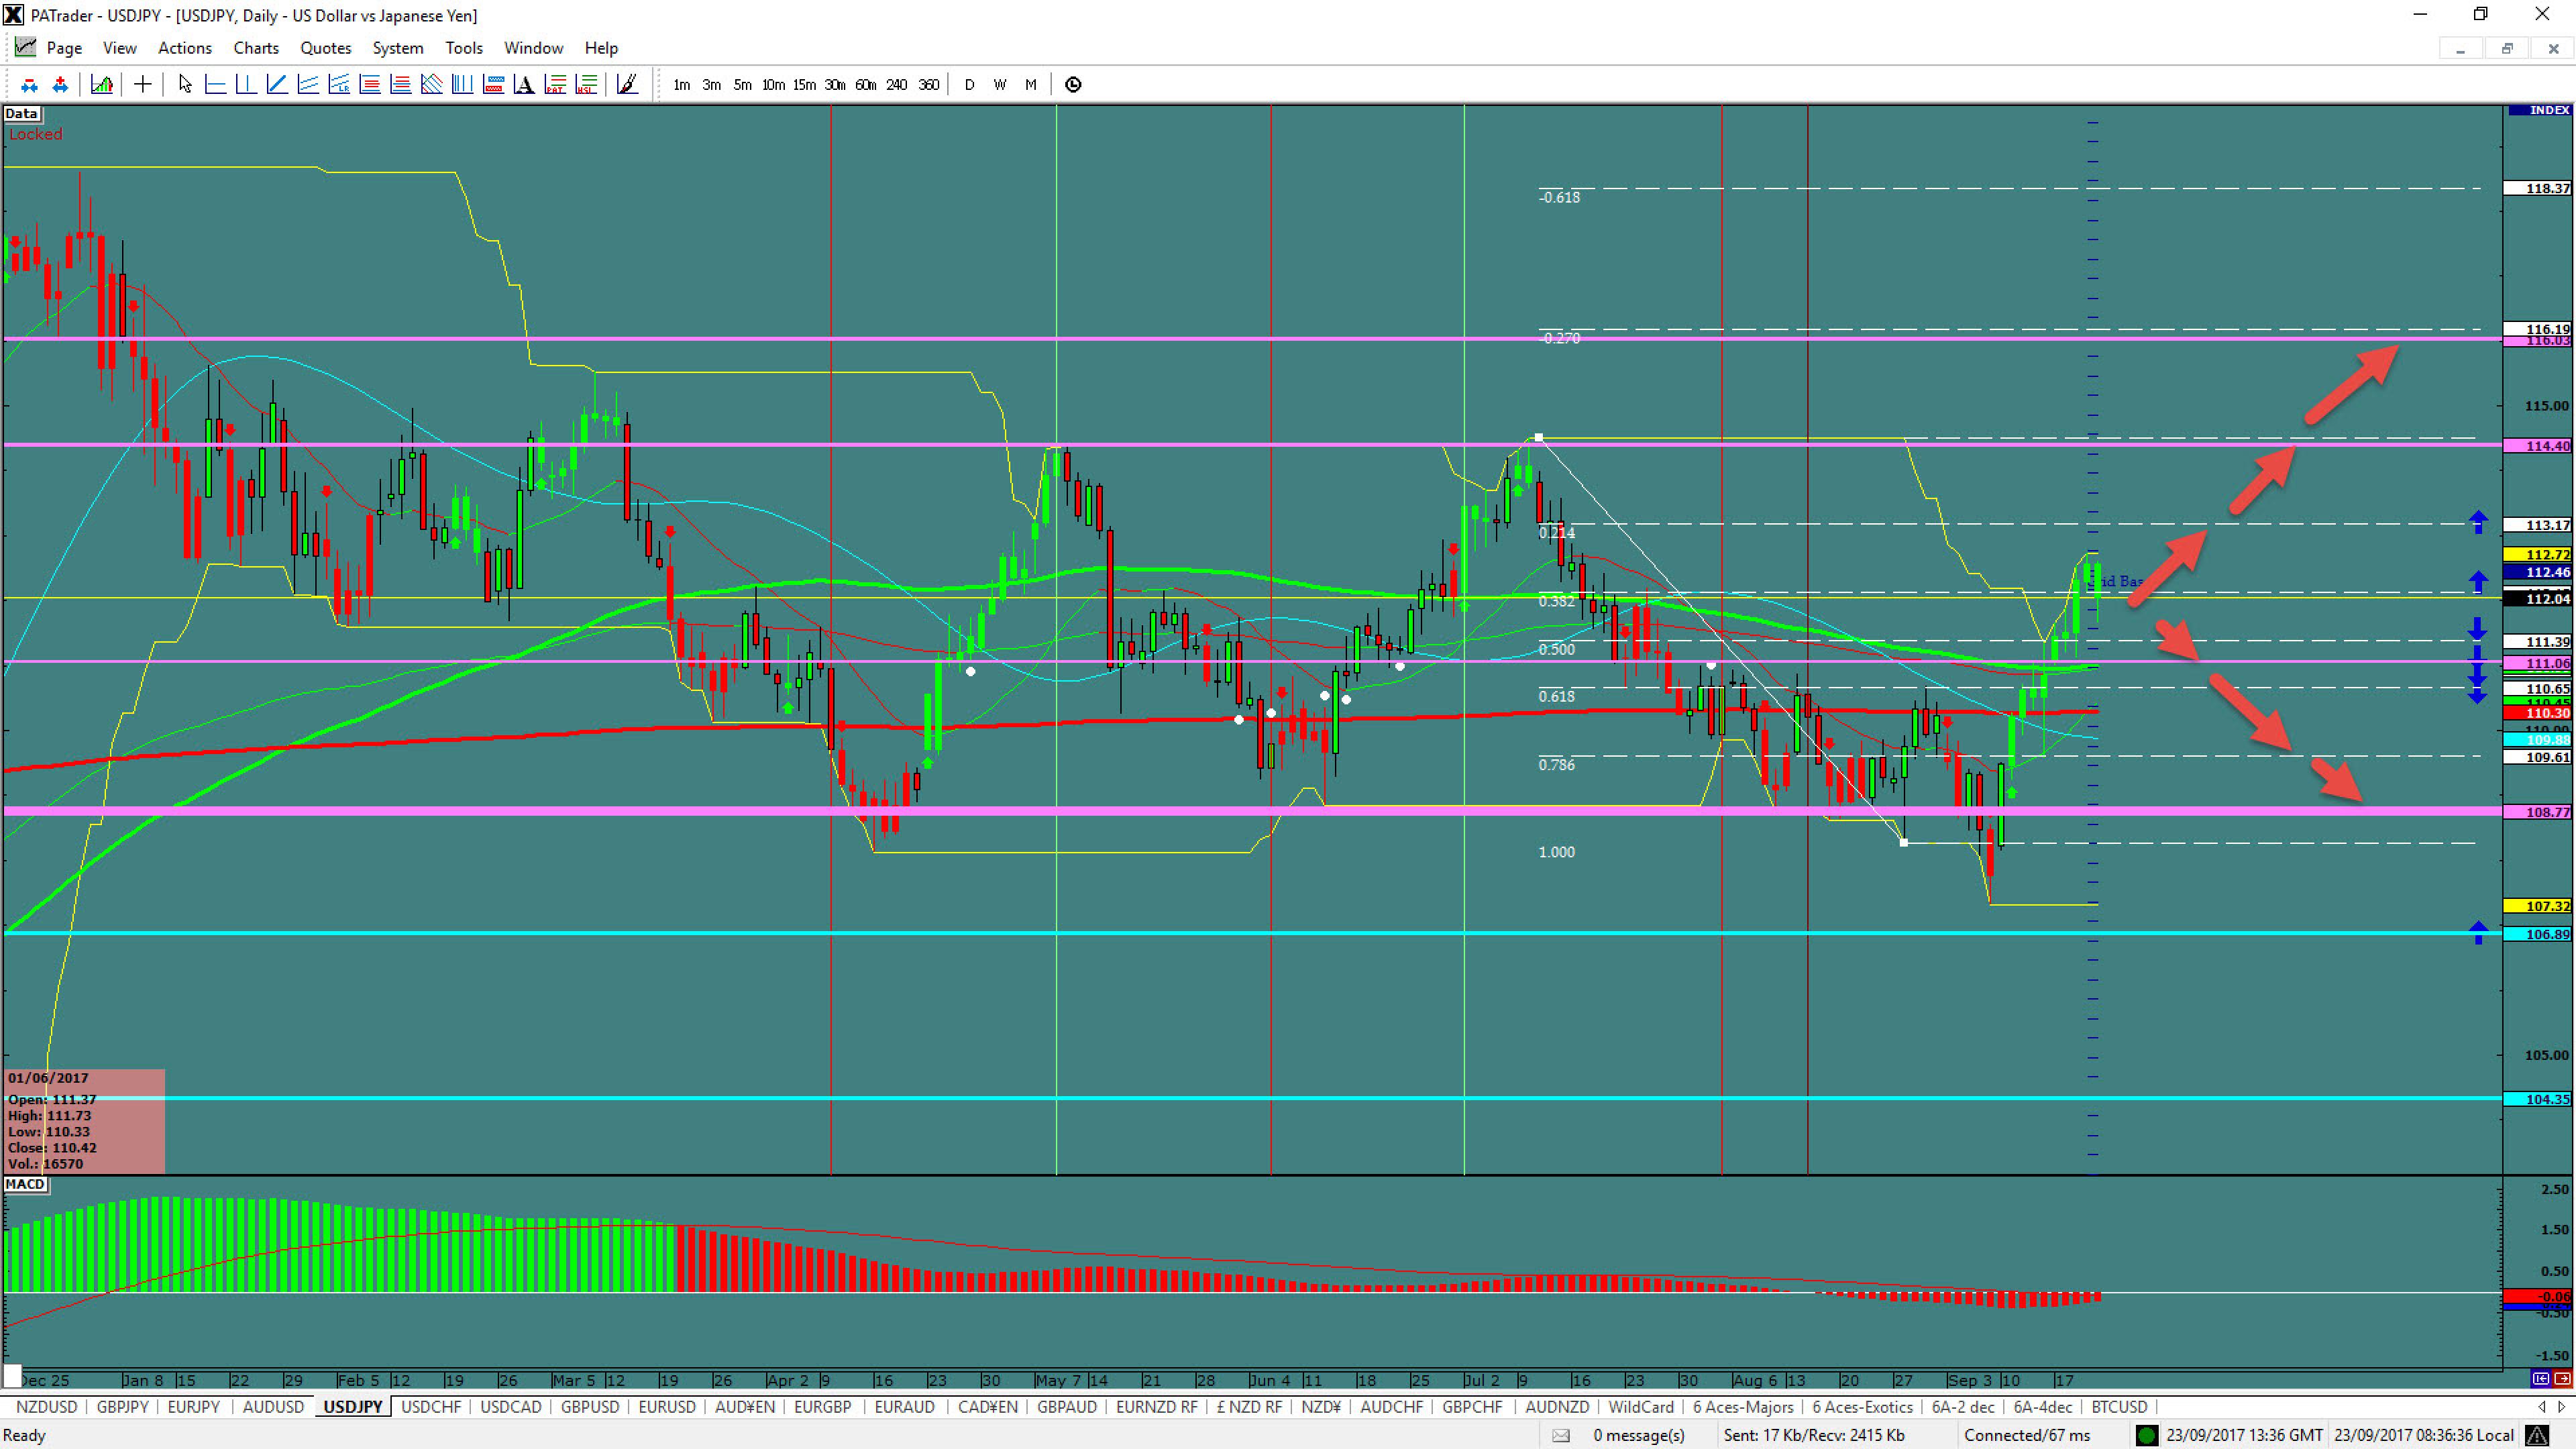Switch to the EURJPY chart tab
Screen dimensions: 2576x1449
194,1407
